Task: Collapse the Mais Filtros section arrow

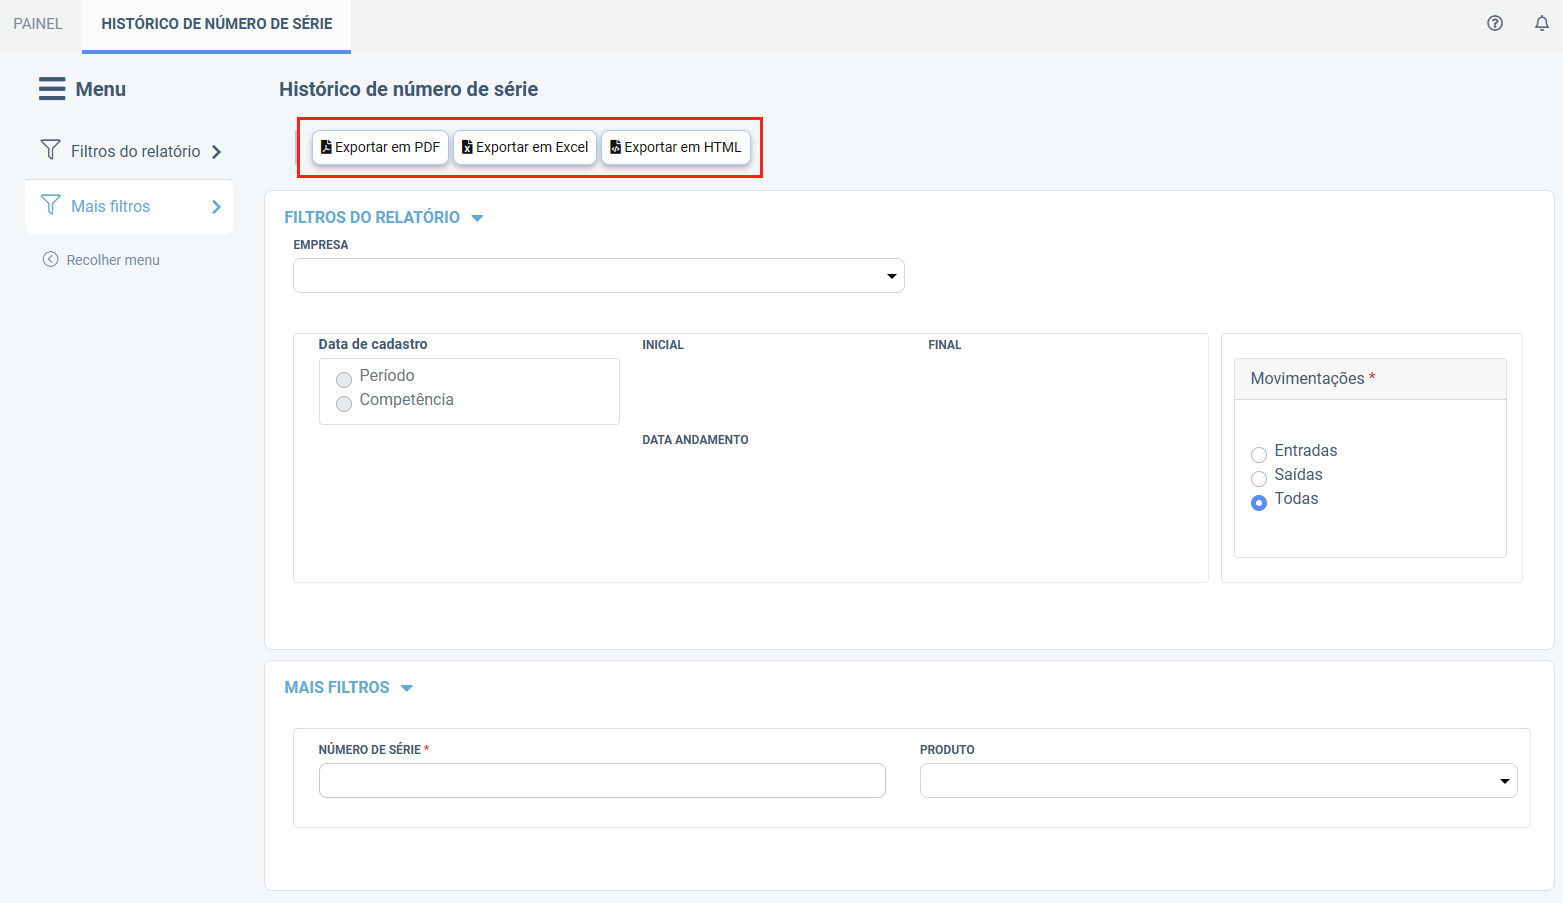Action: tap(407, 688)
